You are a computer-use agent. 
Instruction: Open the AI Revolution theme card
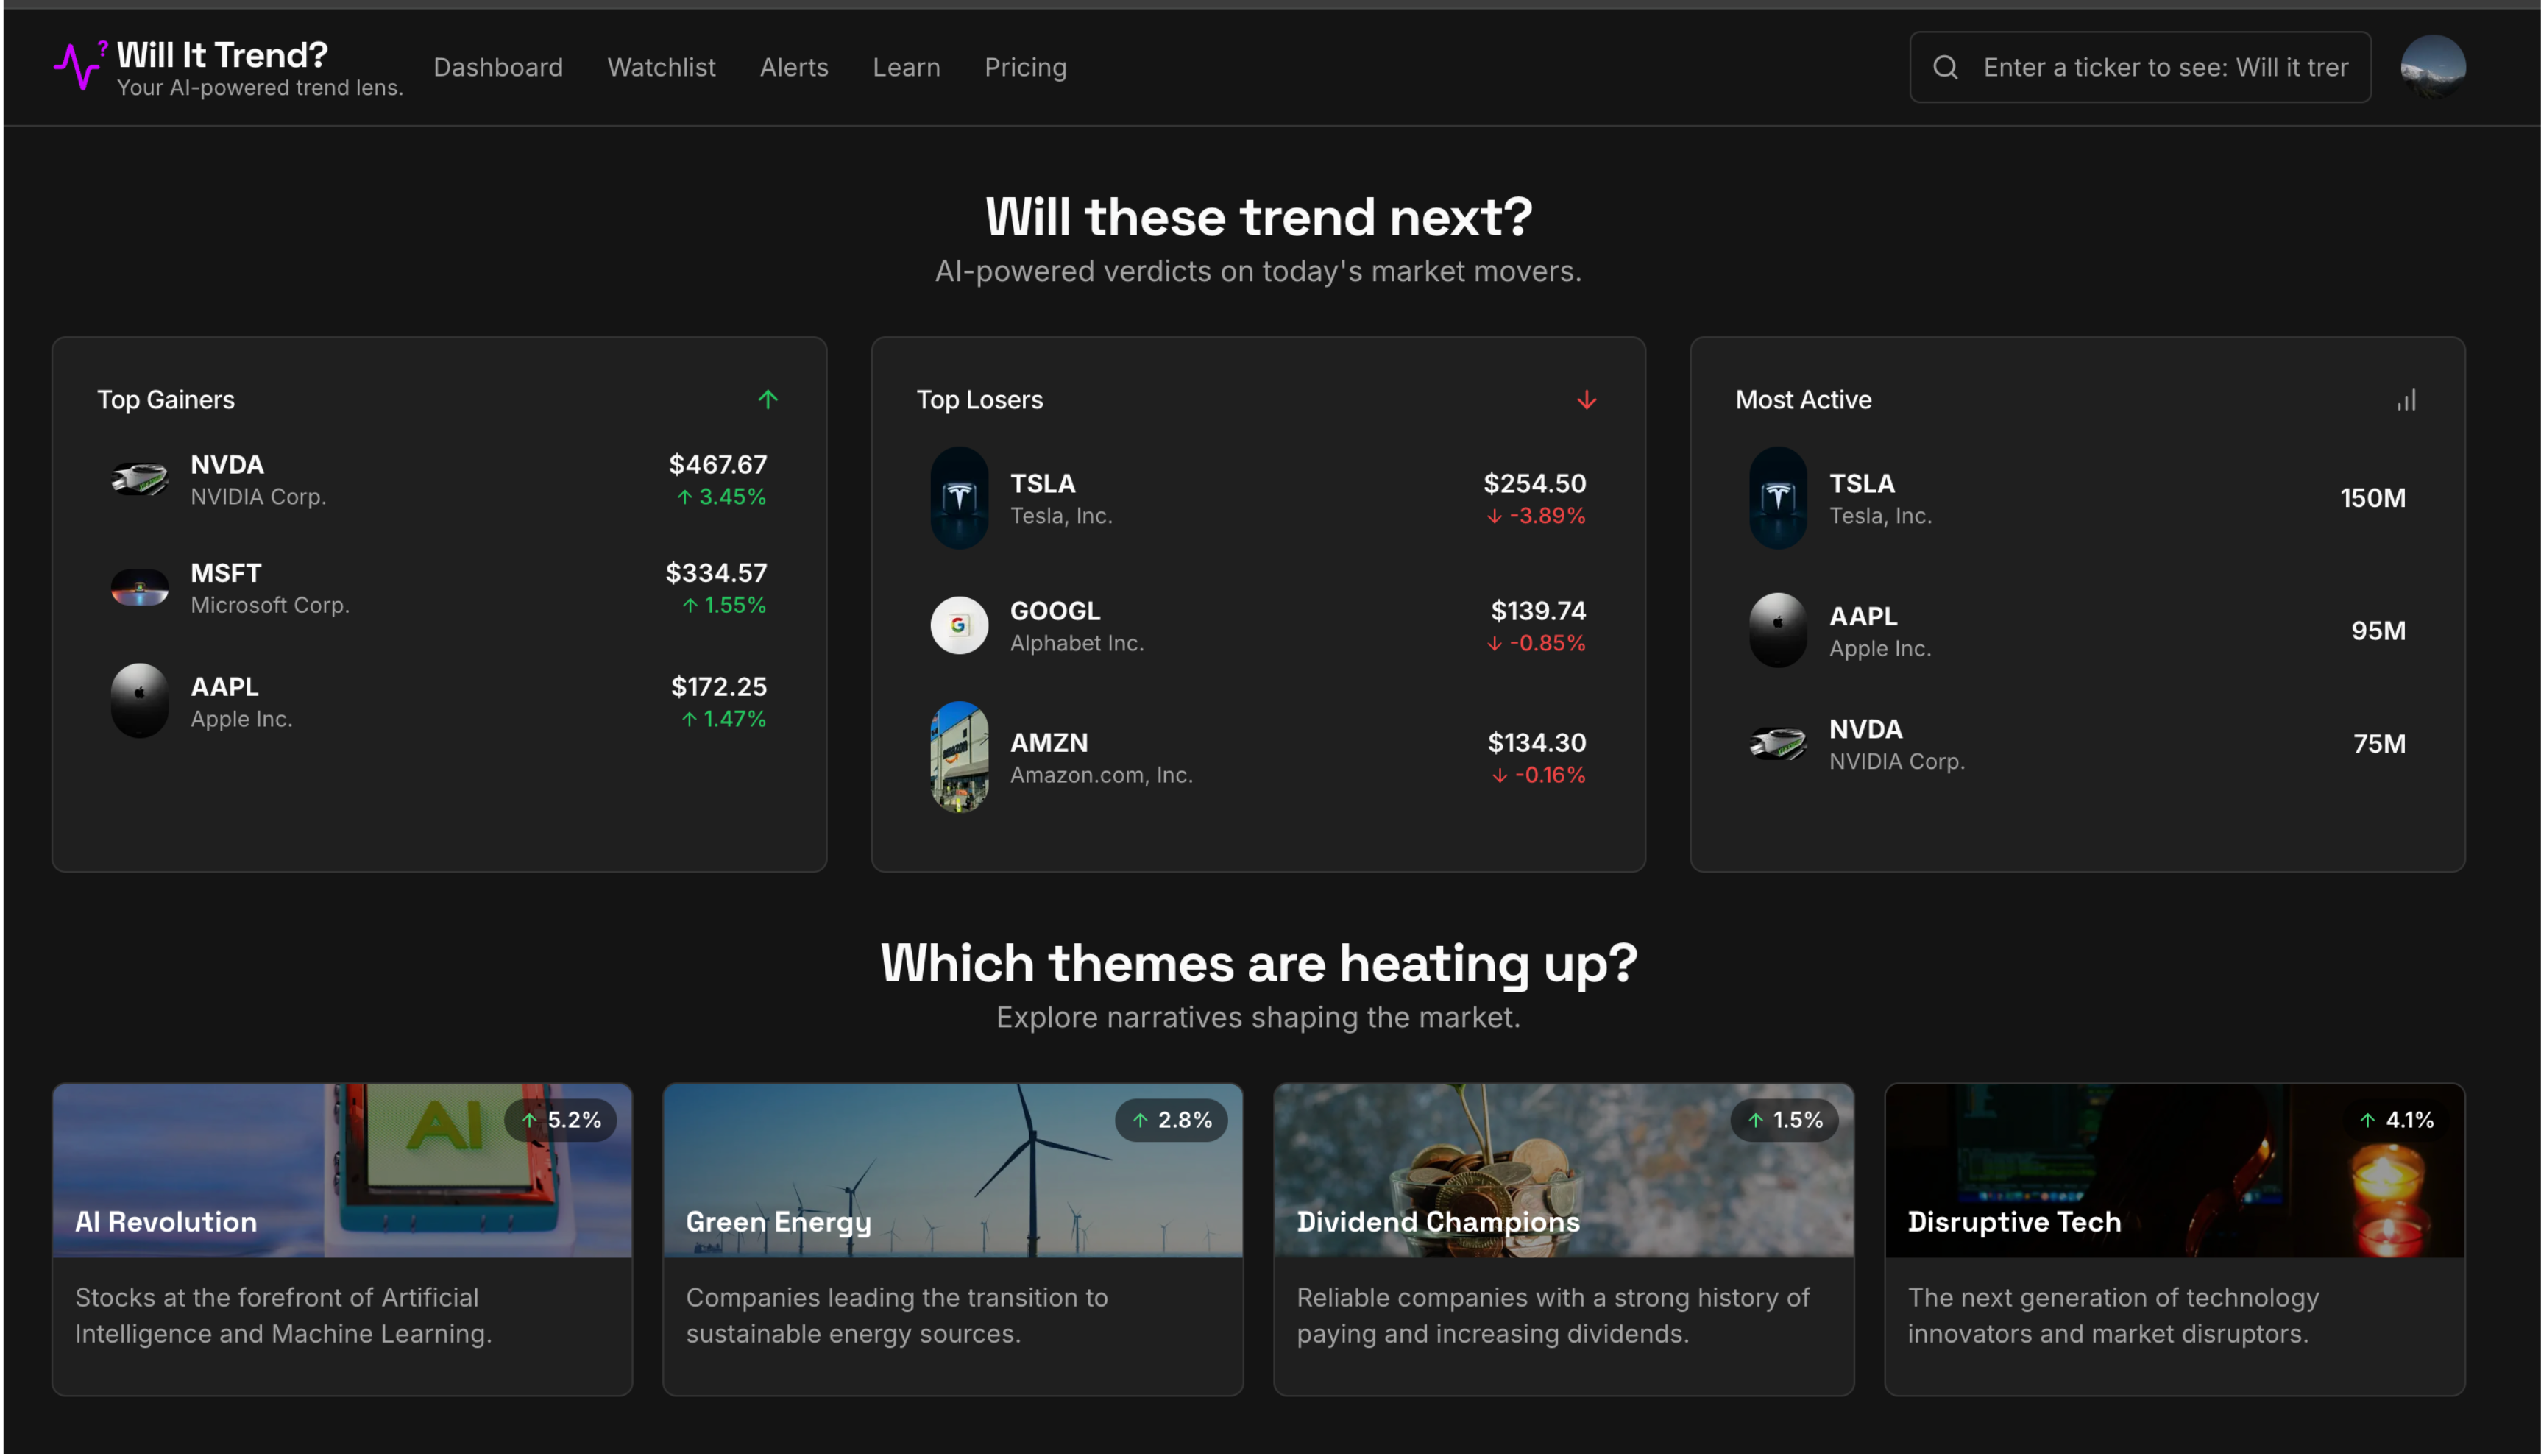[341, 1238]
